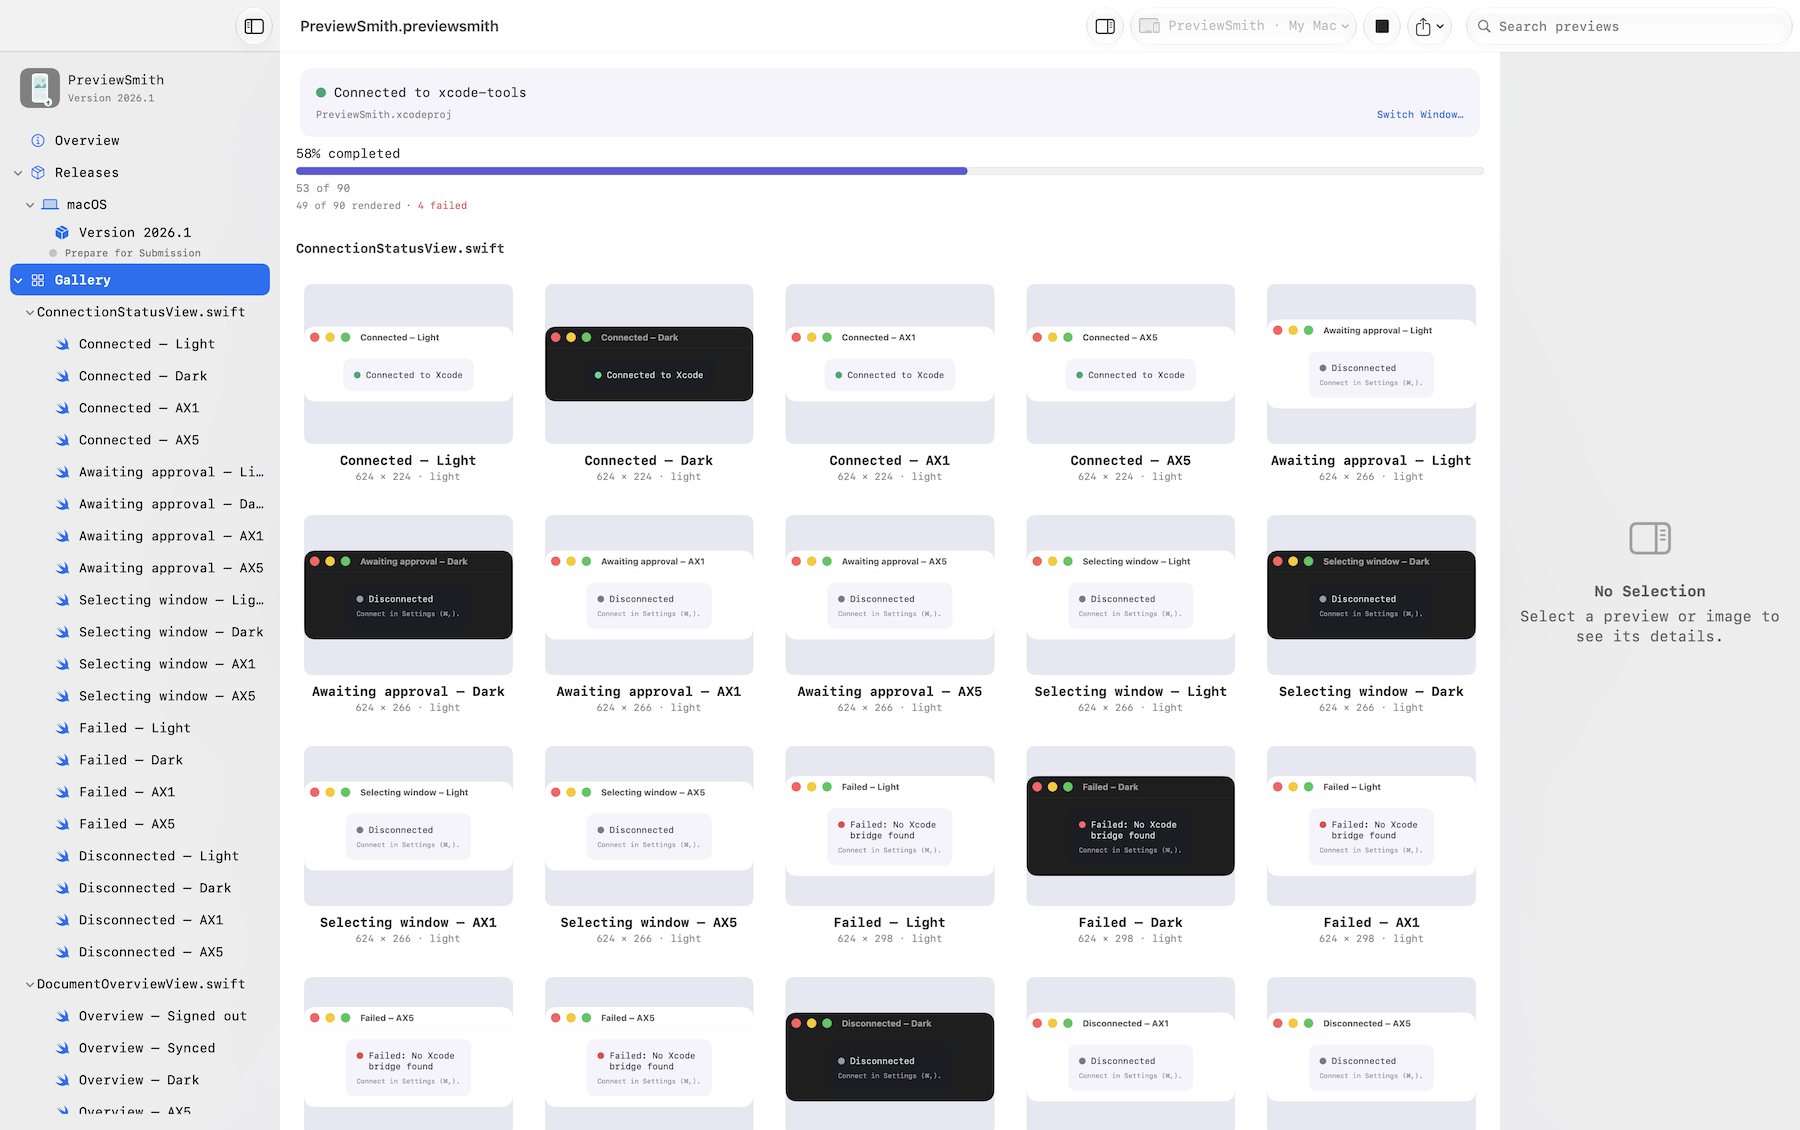Image resolution: width=1800 pixels, height=1130 pixels.
Task: Select the Gallery sidebar item
Action: click(140, 280)
